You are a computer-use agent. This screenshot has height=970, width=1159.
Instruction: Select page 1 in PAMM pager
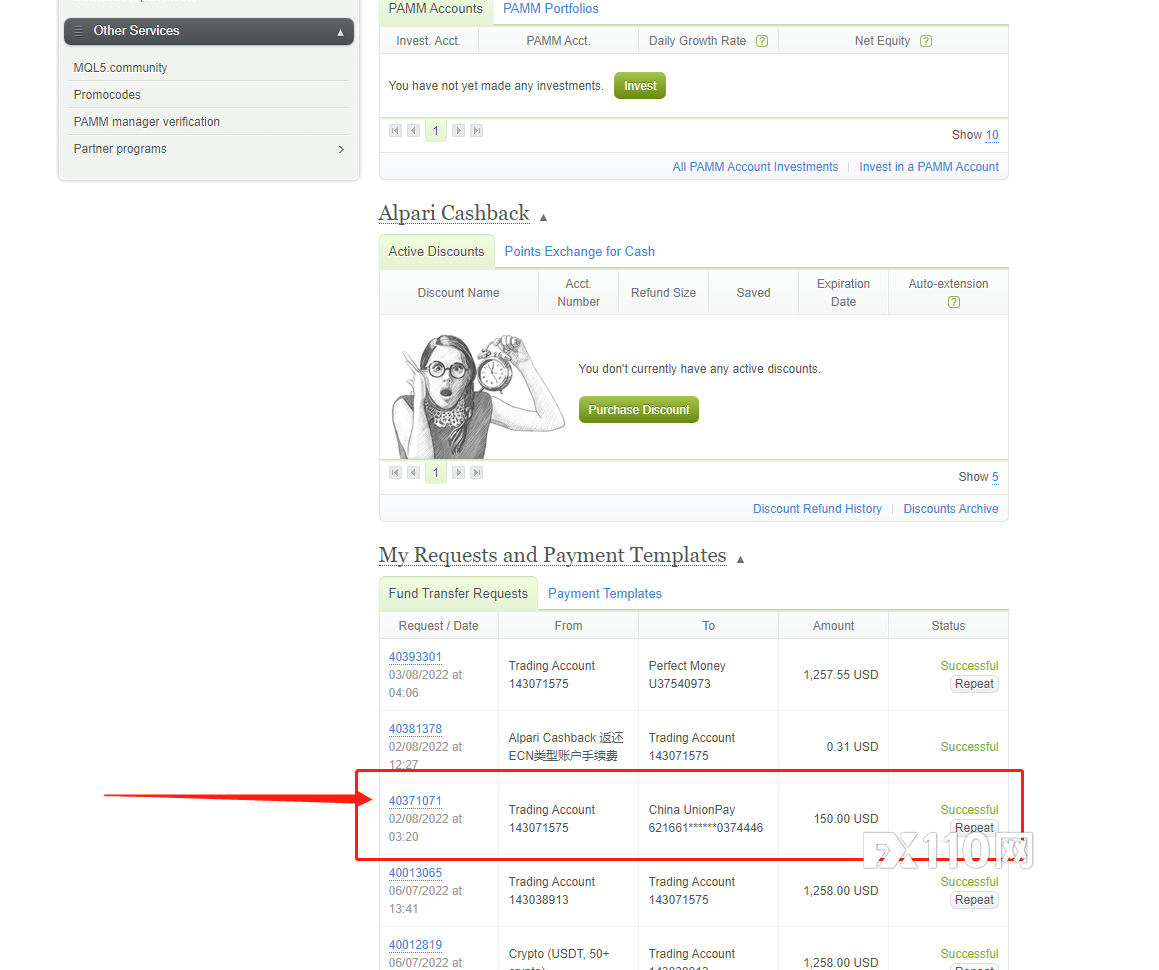[x=436, y=131]
